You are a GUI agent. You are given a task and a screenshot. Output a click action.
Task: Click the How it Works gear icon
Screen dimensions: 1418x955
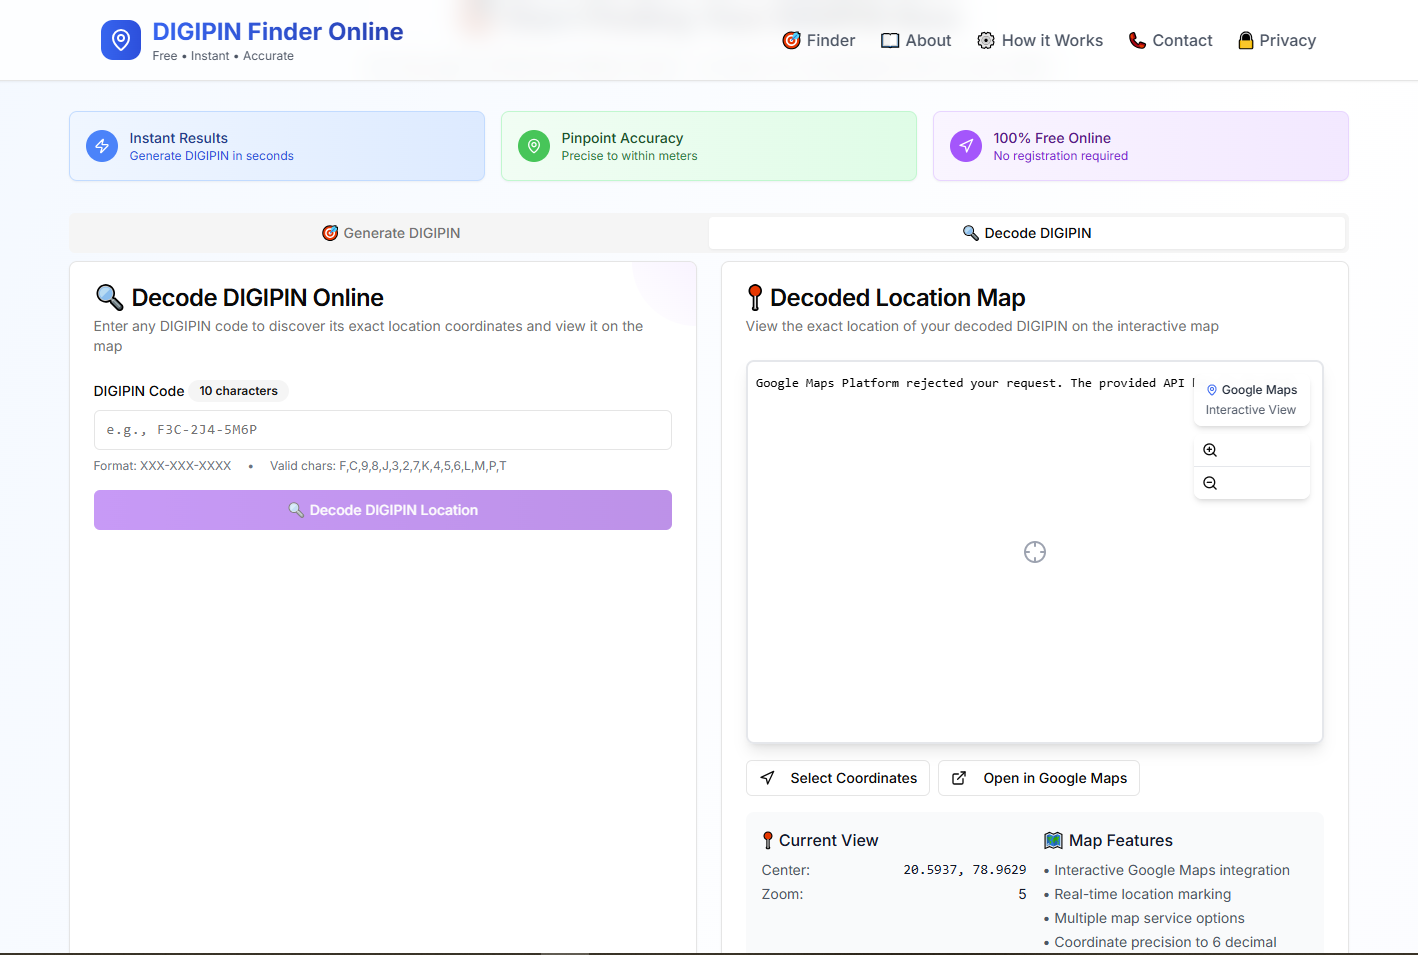[986, 40]
